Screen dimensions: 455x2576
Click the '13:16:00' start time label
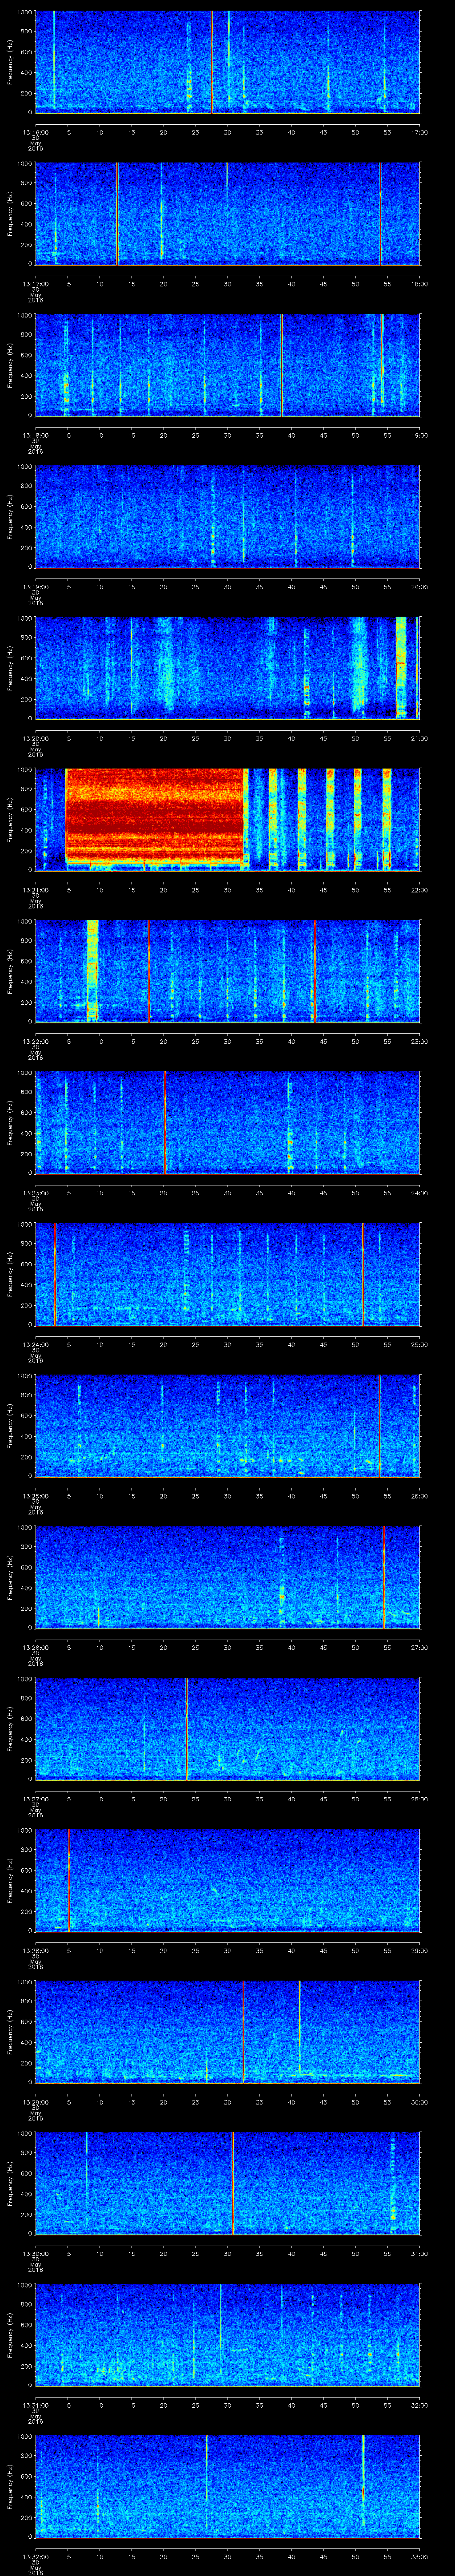[35, 131]
